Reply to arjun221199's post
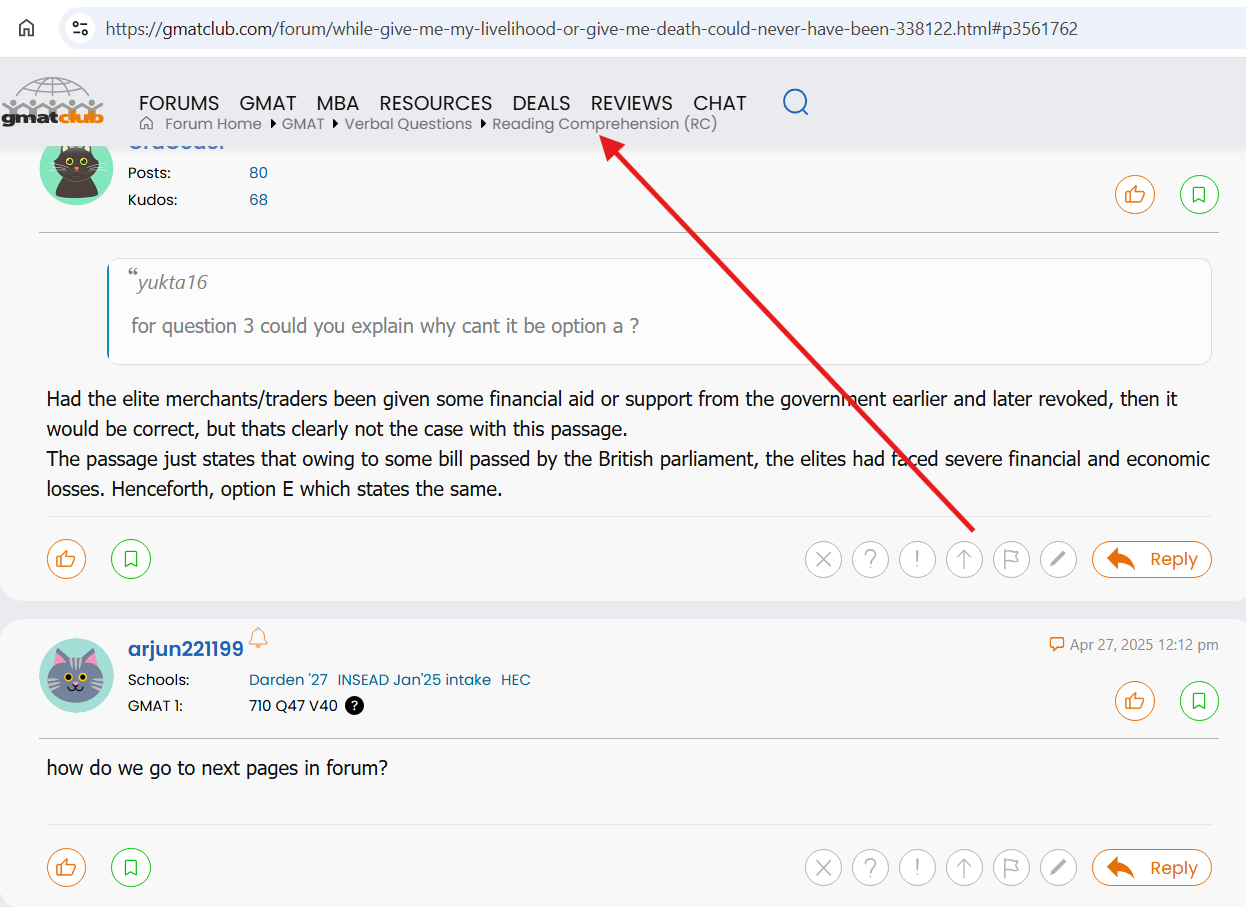Viewport: 1246px width, 907px height. coord(1151,868)
